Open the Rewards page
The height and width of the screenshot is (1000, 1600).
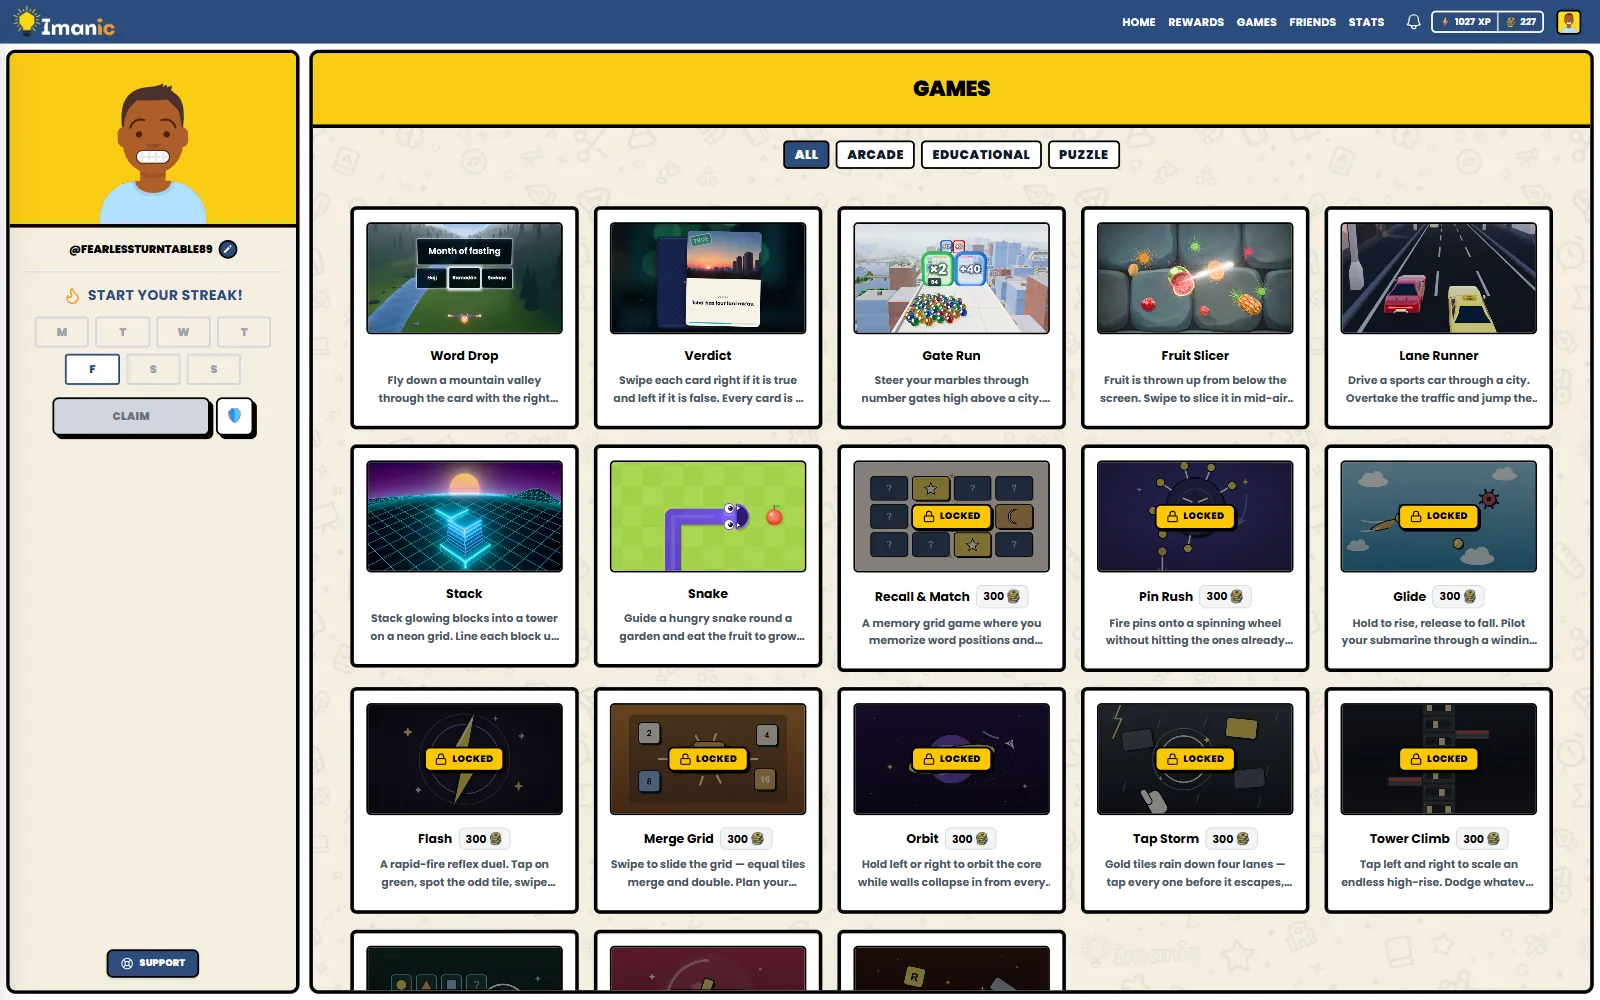(1196, 22)
